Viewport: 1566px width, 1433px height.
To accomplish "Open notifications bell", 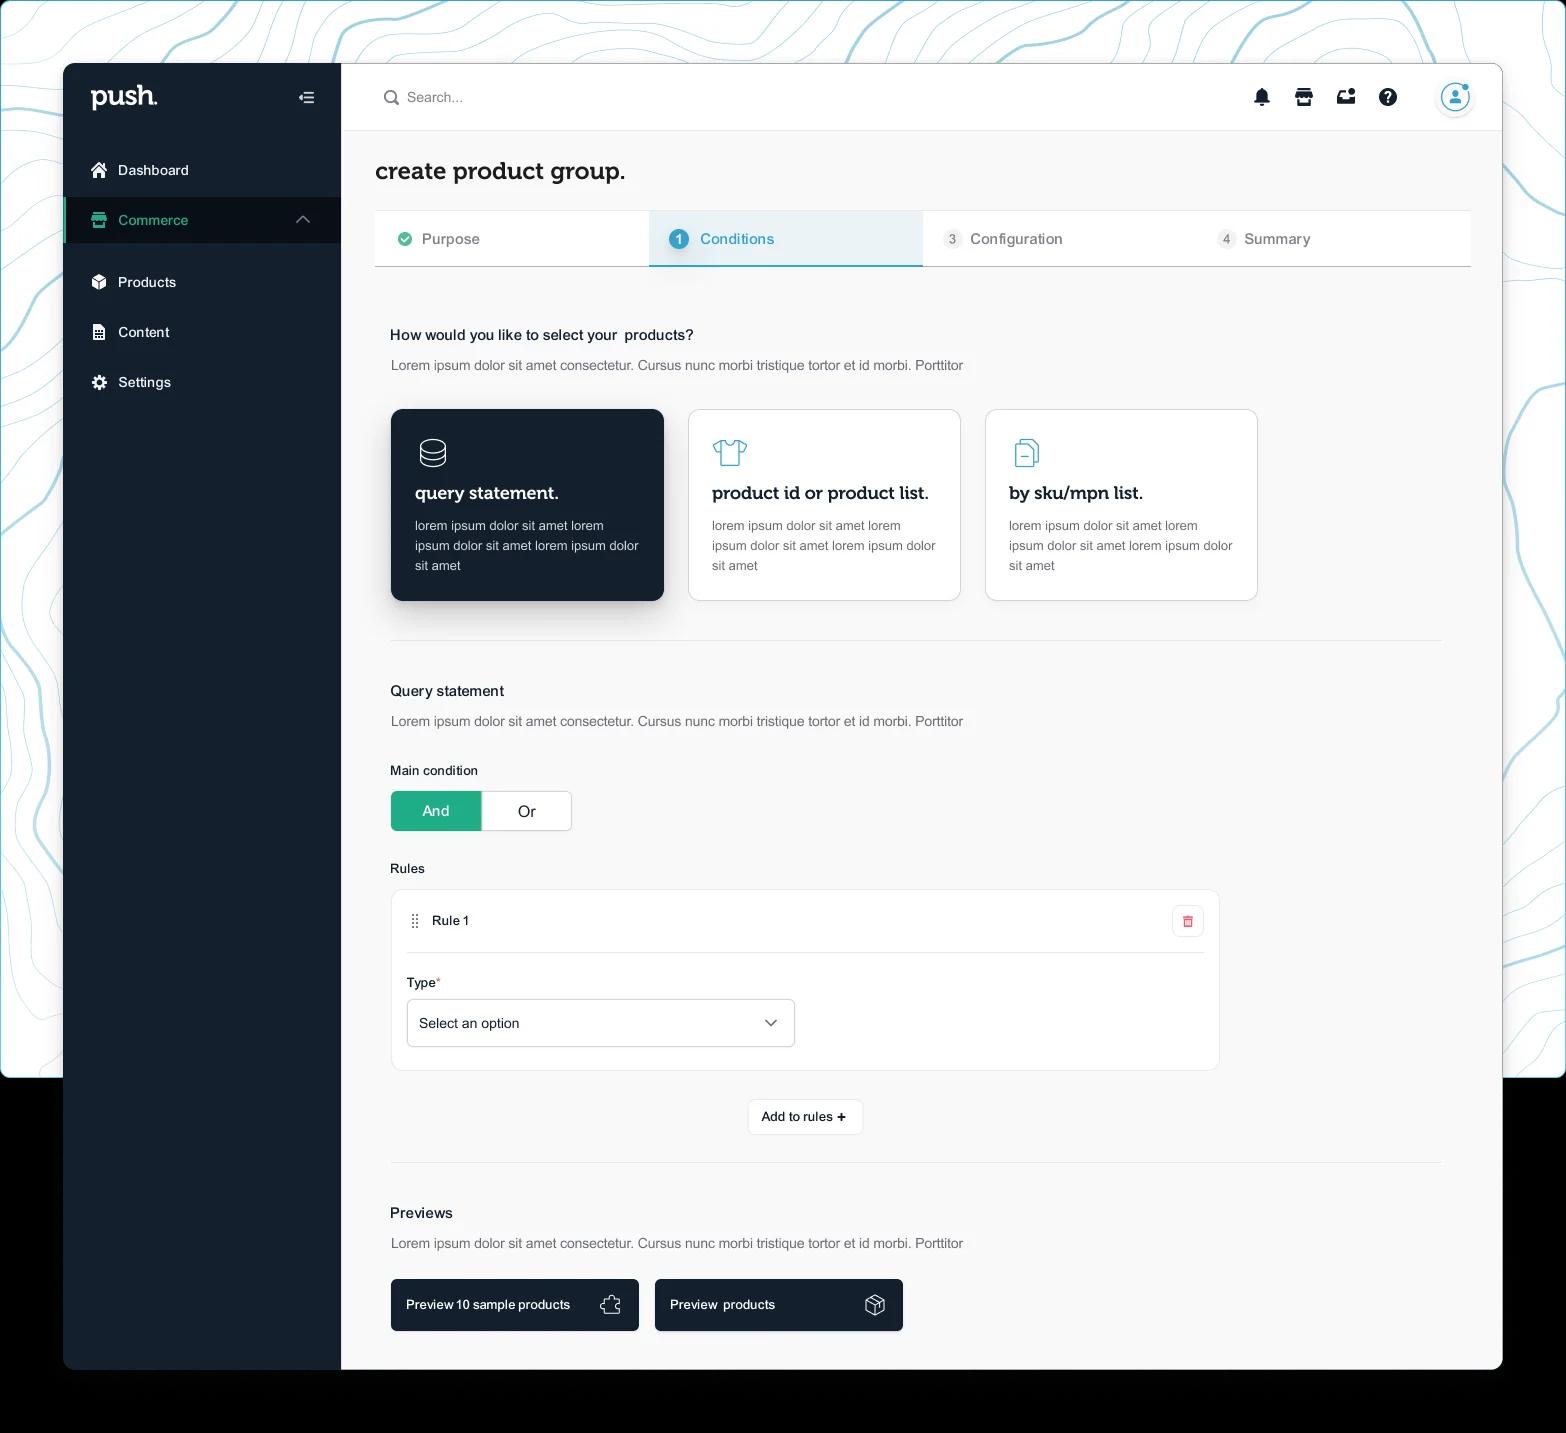I will coord(1262,97).
